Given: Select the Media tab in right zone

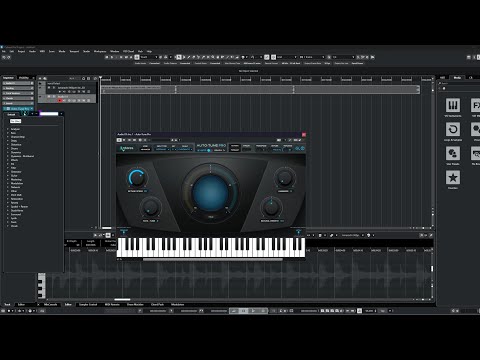Looking at the screenshot, I should 457,78.
